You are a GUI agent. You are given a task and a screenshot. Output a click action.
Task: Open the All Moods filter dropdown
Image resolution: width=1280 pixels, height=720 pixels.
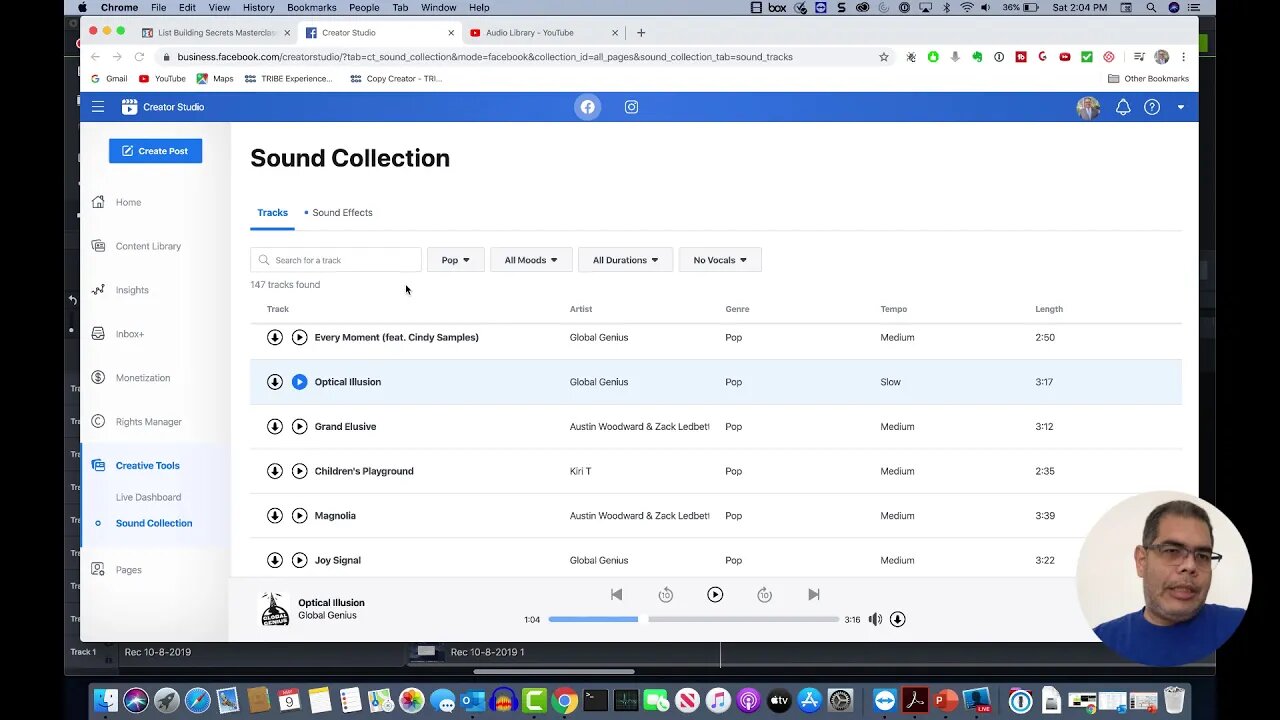click(x=531, y=260)
